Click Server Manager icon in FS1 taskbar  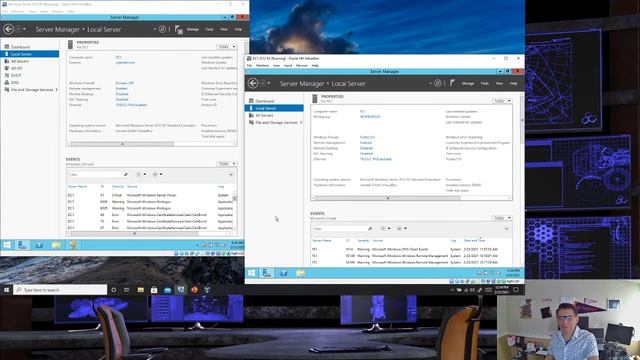[x=267, y=273]
